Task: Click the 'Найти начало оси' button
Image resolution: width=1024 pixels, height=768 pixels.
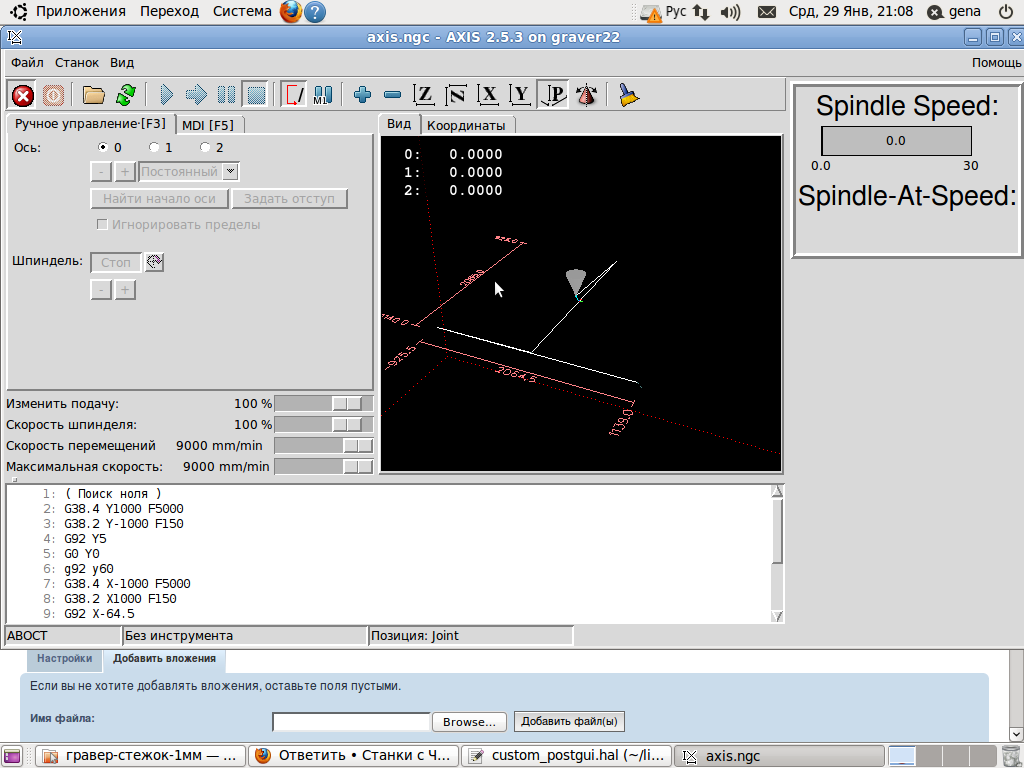Action: click(159, 199)
